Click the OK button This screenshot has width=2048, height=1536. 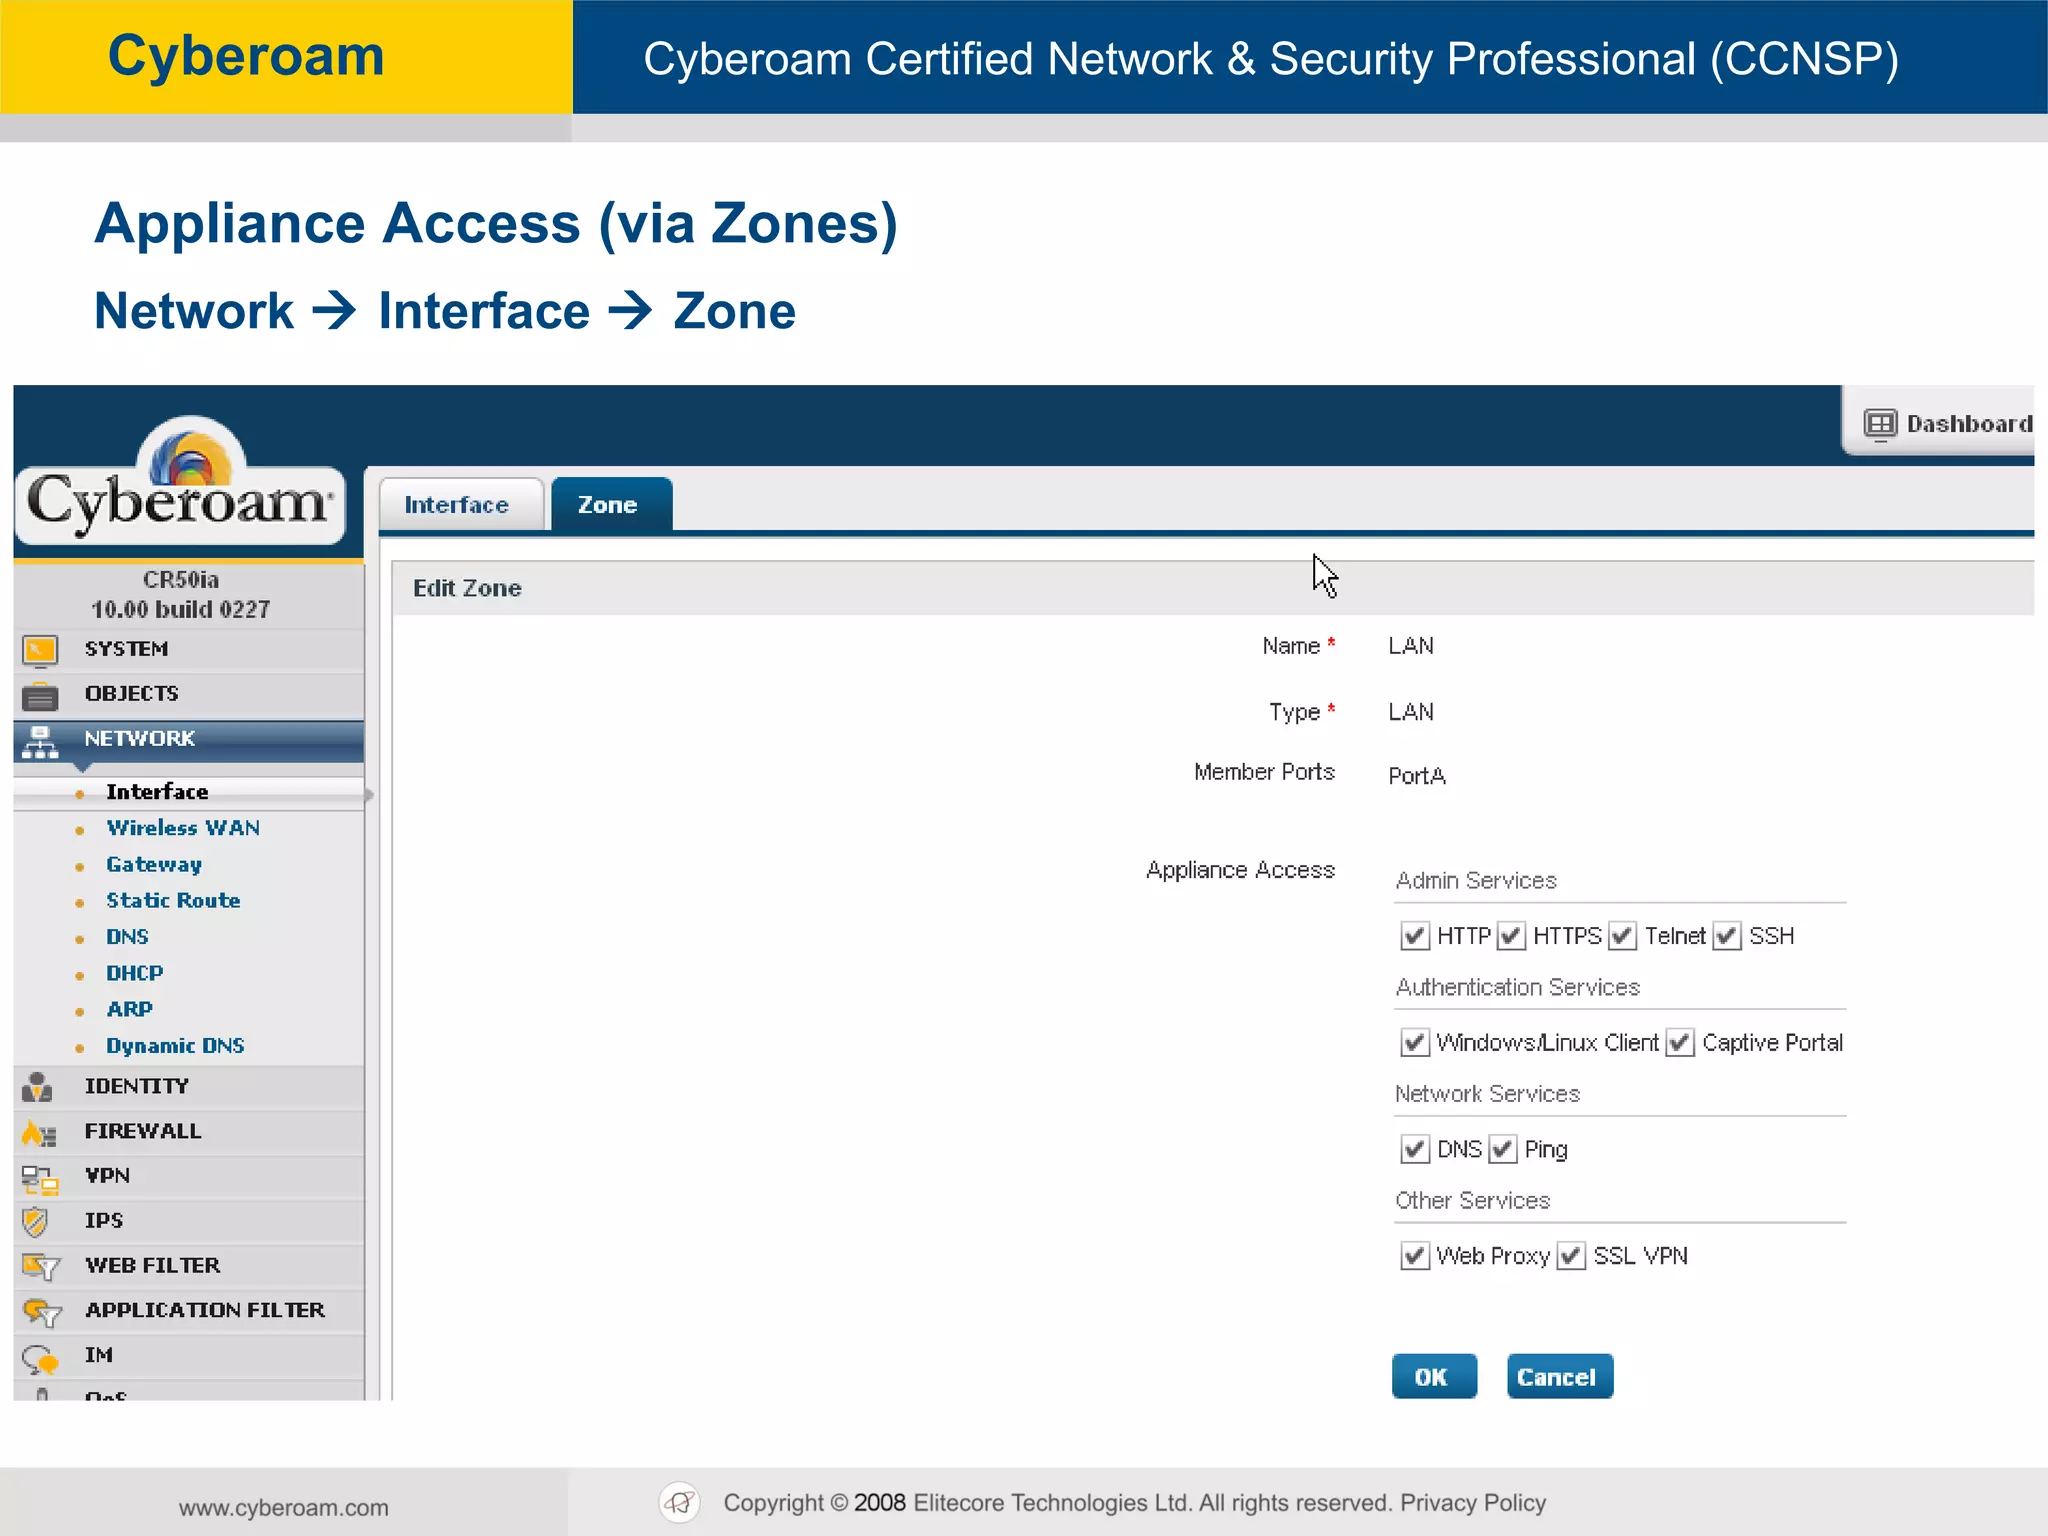pyautogui.click(x=1433, y=1377)
